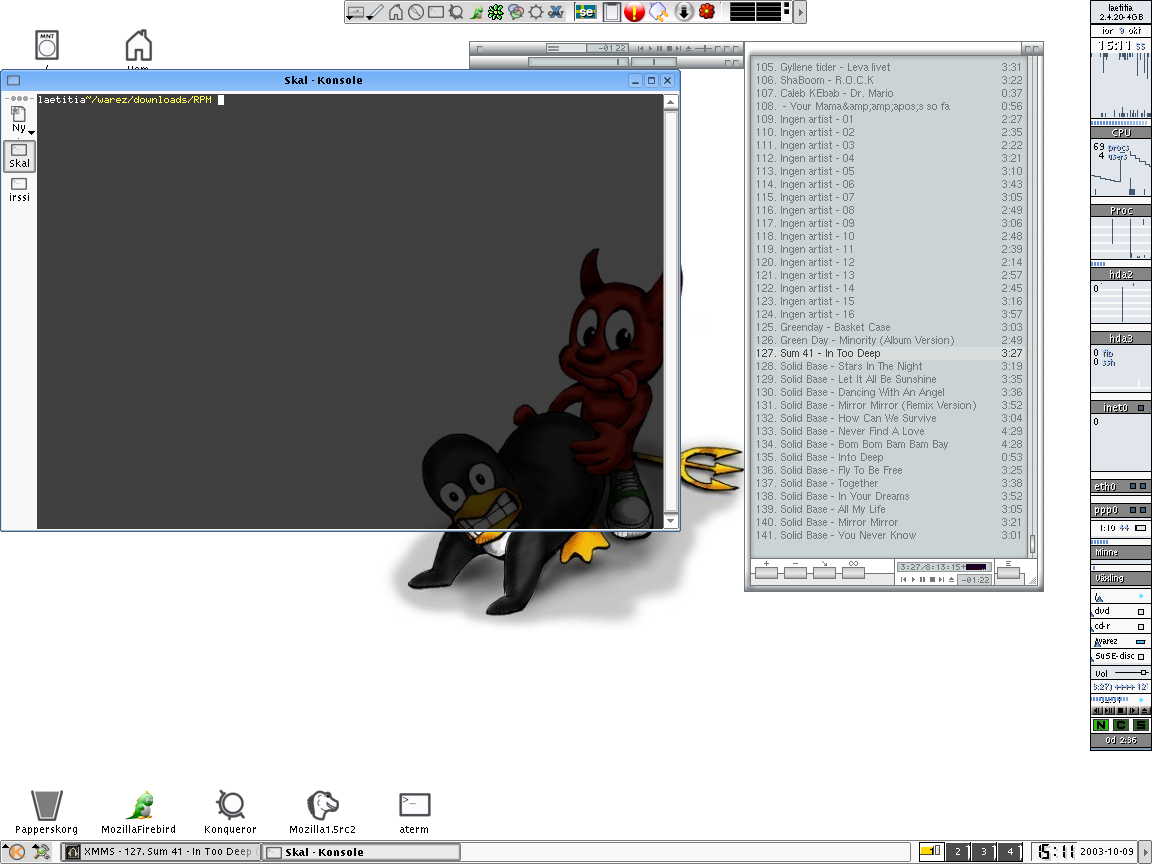This screenshot has height=864, width=1152.
Task: Skip to next track in XMMS playlist controls
Action: tap(941, 580)
